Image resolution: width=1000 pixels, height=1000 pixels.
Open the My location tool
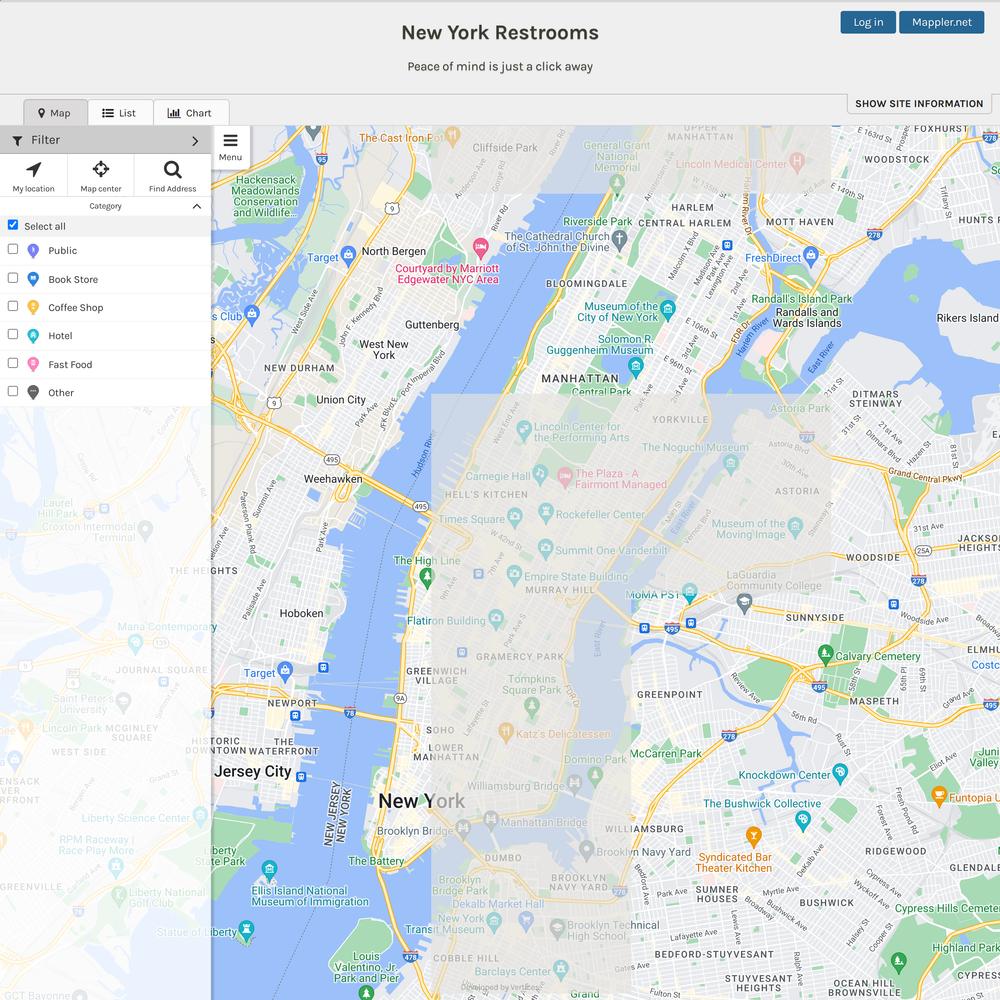click(33, 175)
